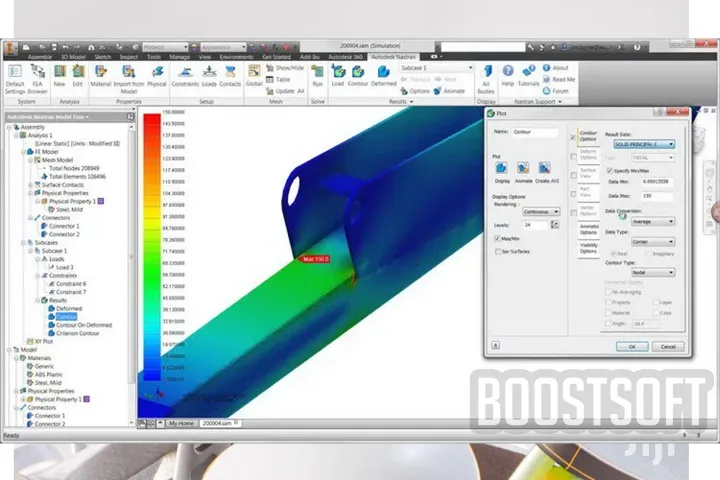Click the Deformed results icon

point(383,76)
